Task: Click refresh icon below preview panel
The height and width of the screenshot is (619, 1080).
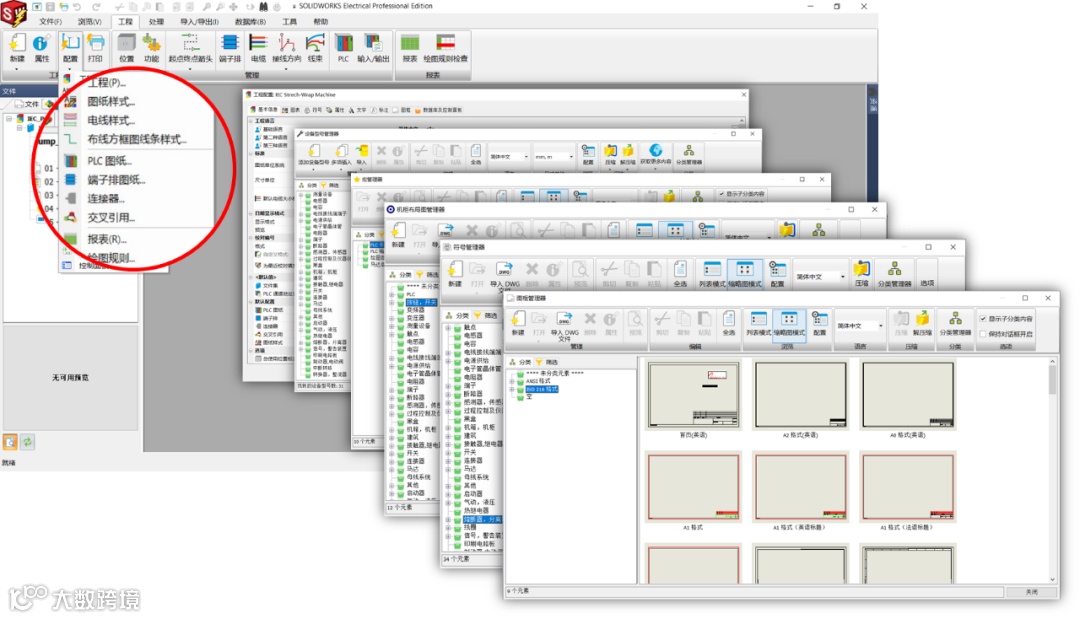Action: point(27,442)
